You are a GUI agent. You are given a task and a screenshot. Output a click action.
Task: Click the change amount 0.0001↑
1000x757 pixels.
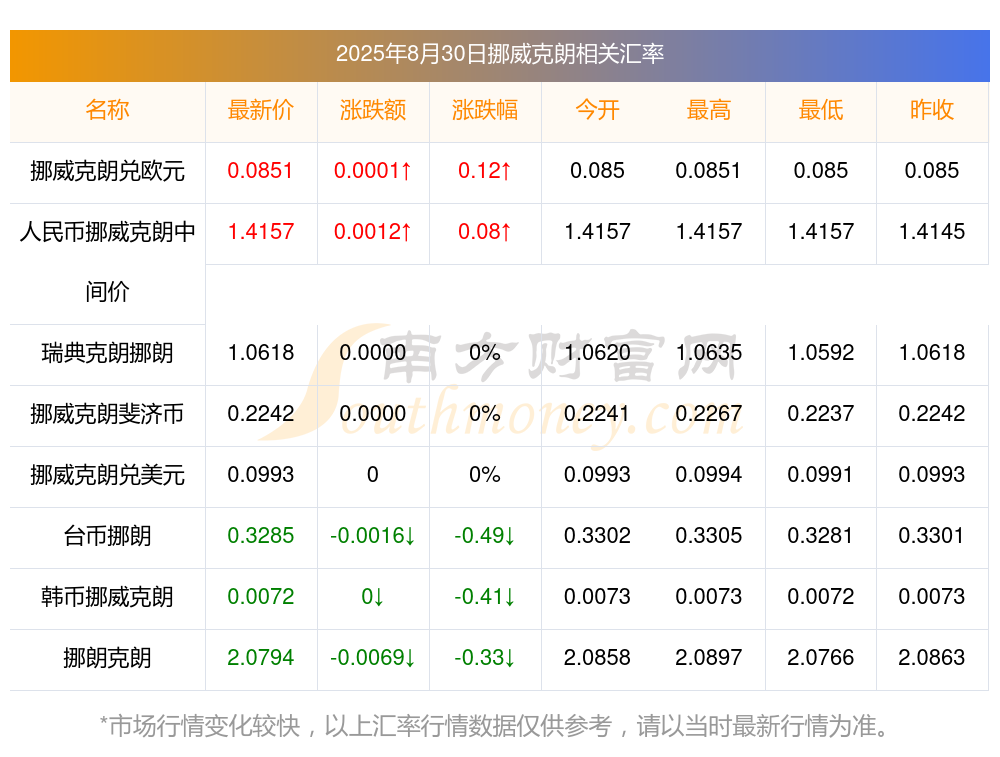pyautogui.click(x=373, y=171)
